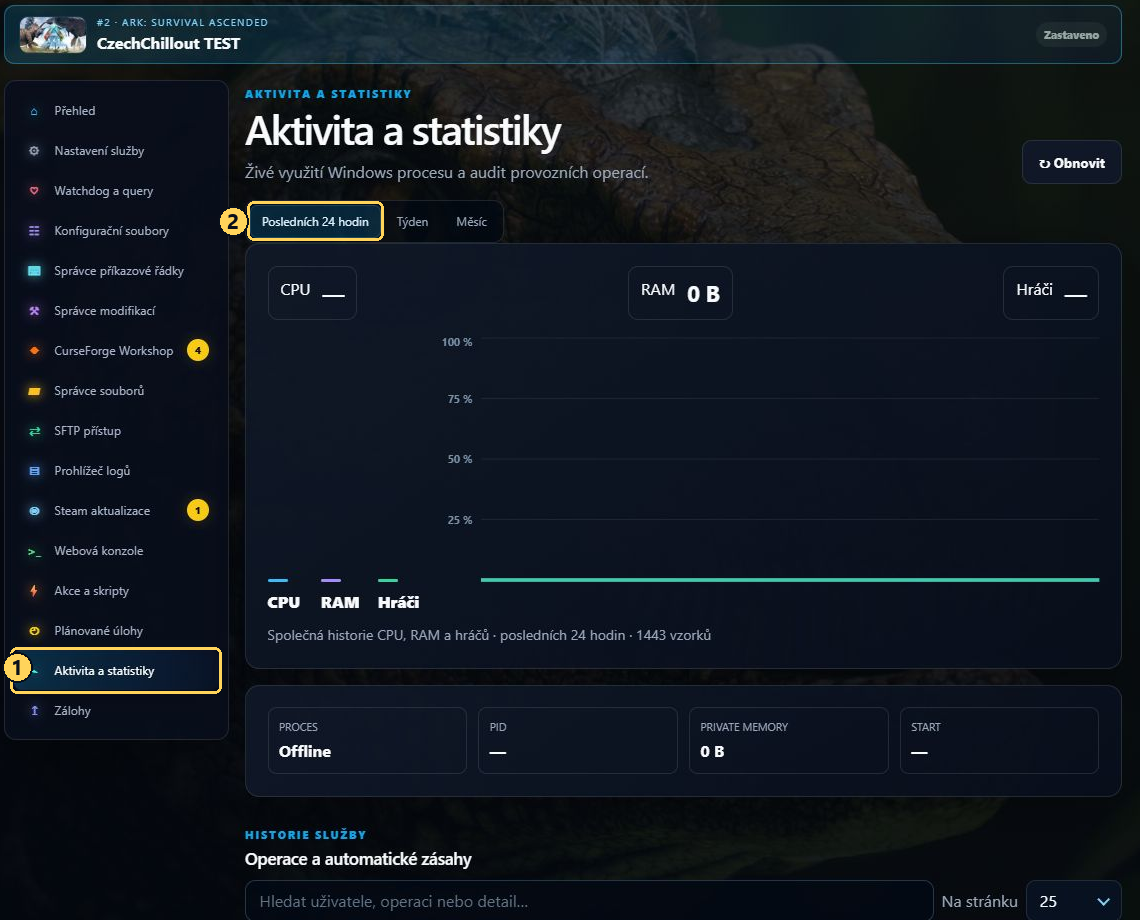The height and width of the screenshot is (920, 1140).
Task: Click the SFTP přístup arrows icon
Action: [34, 431]
